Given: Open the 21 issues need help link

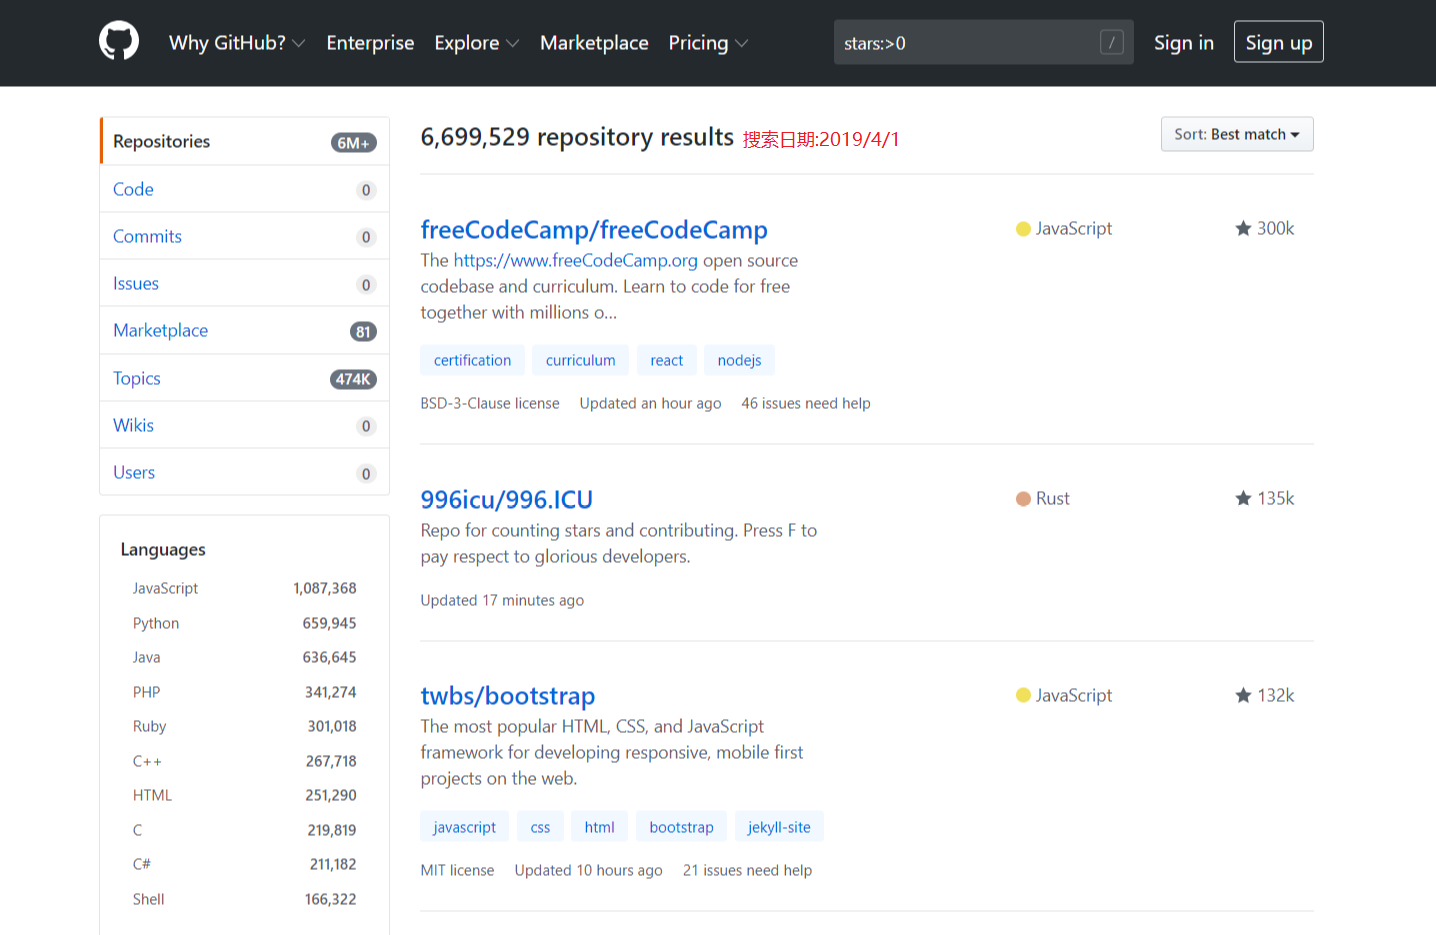Looking at the screenshot, I should 747,870.
